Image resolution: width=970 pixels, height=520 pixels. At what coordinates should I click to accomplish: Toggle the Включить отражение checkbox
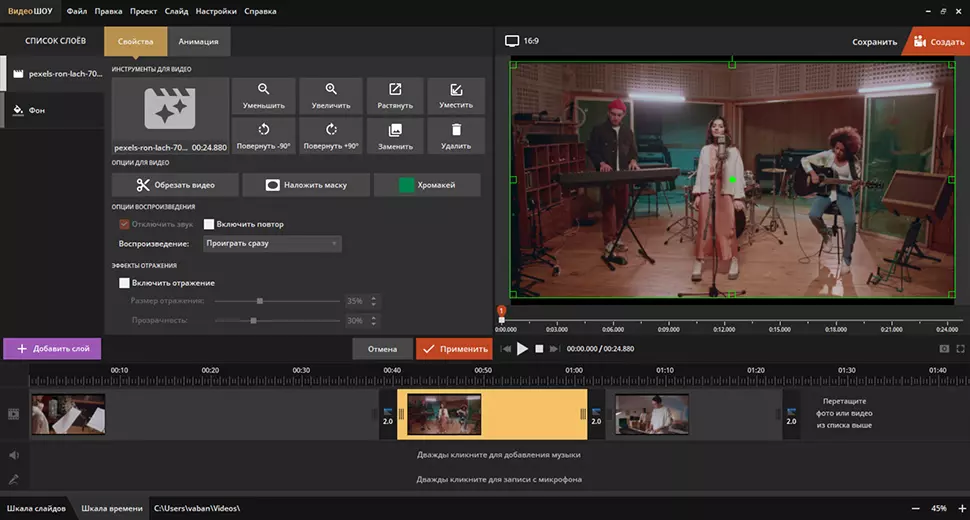coord(124,283)
